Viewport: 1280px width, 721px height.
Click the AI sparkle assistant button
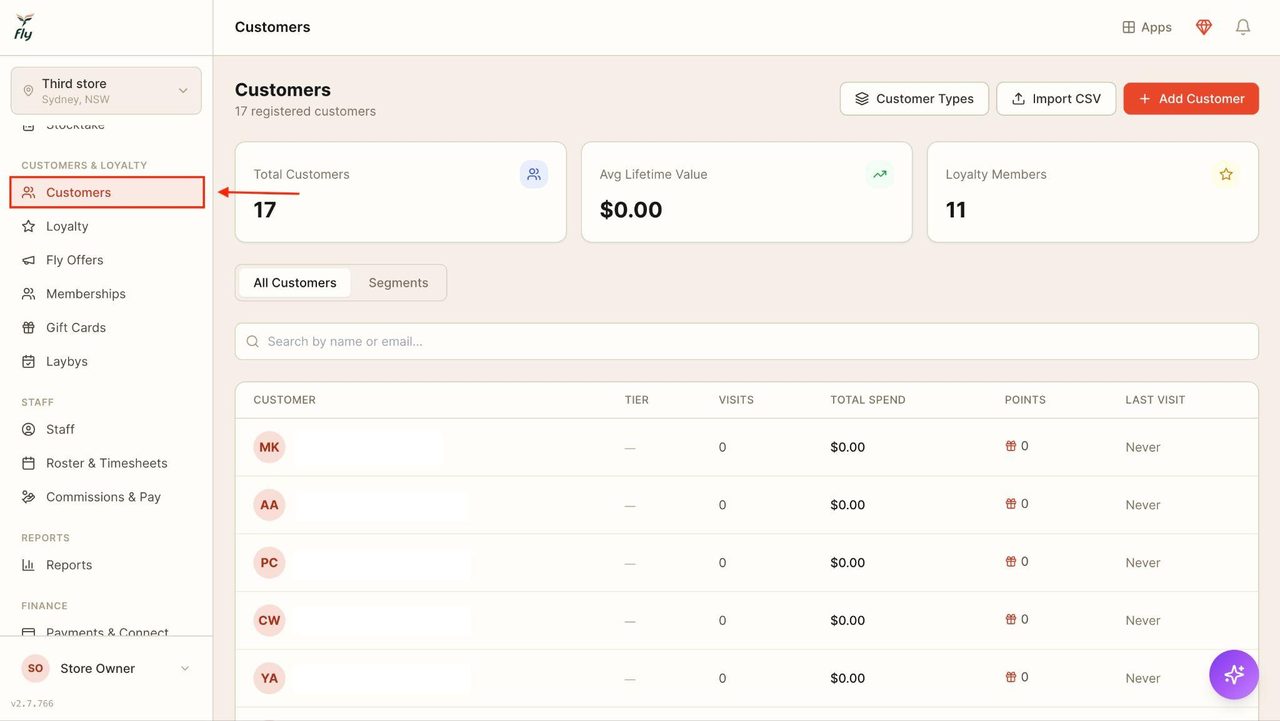pyautogui.click(x=1234, y=674)
